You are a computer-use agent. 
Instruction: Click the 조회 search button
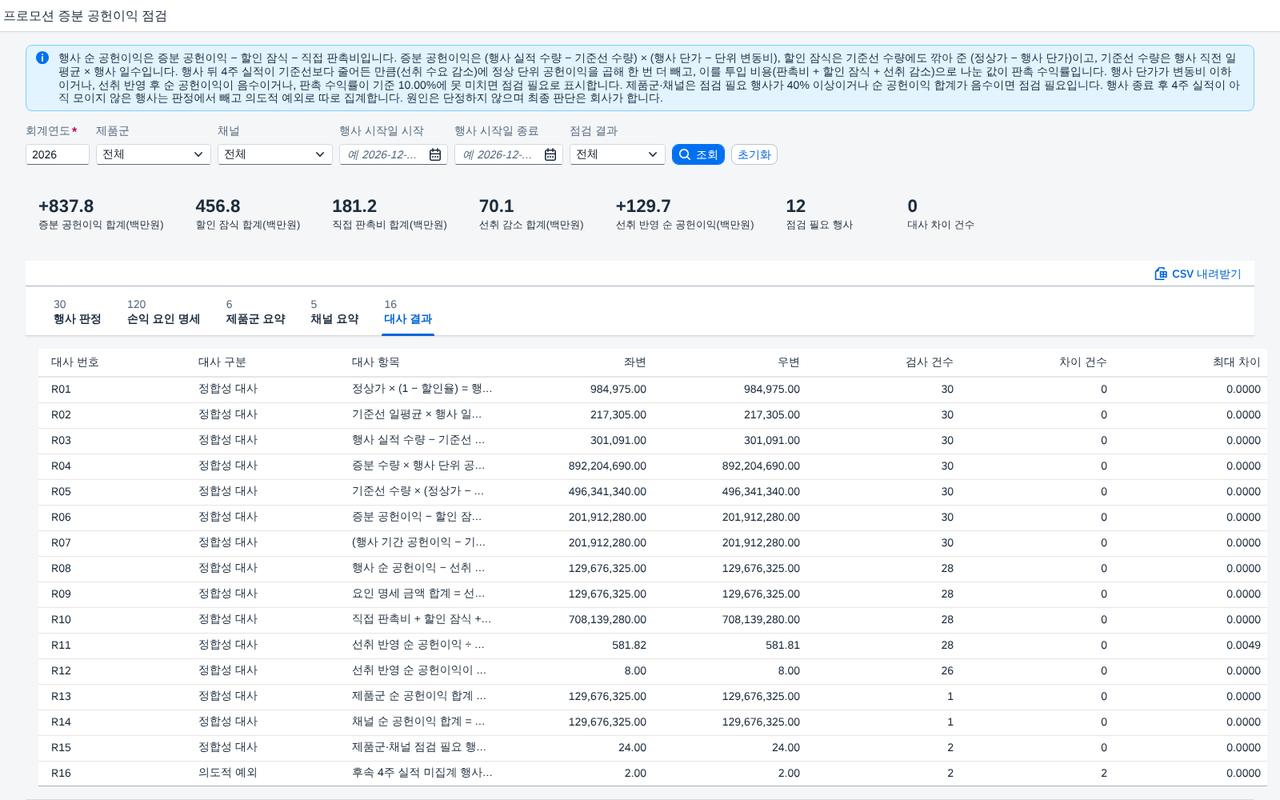click(x=698, y=154)
